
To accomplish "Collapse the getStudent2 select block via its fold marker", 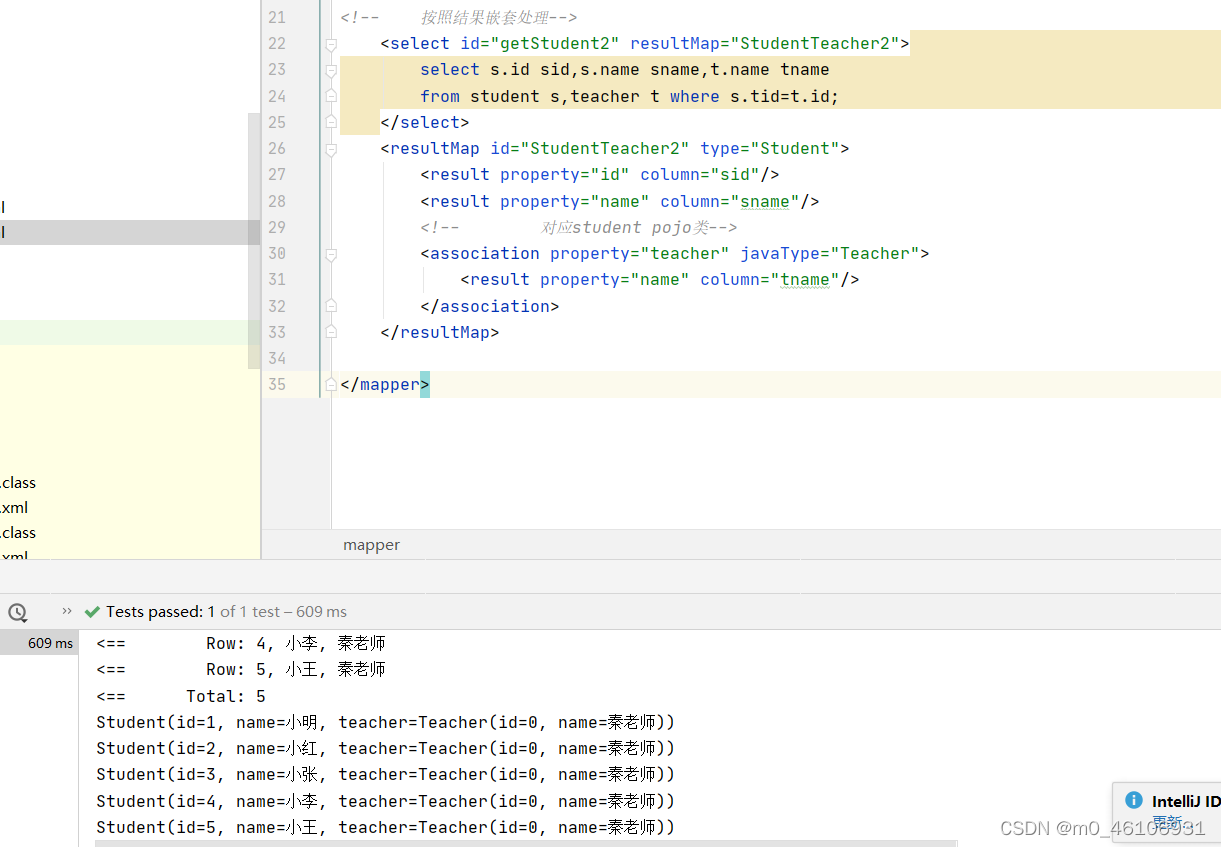I will 331,43.
